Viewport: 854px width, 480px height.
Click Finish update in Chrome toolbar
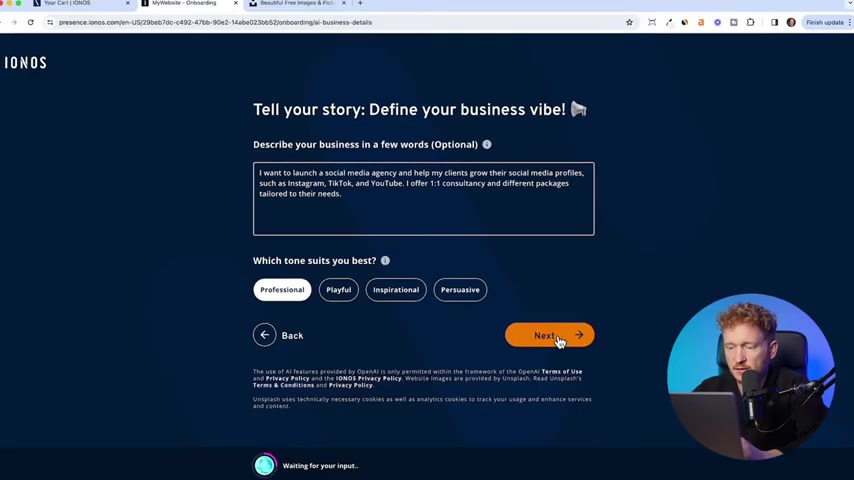pyautogui.click(x=825, y=22)
